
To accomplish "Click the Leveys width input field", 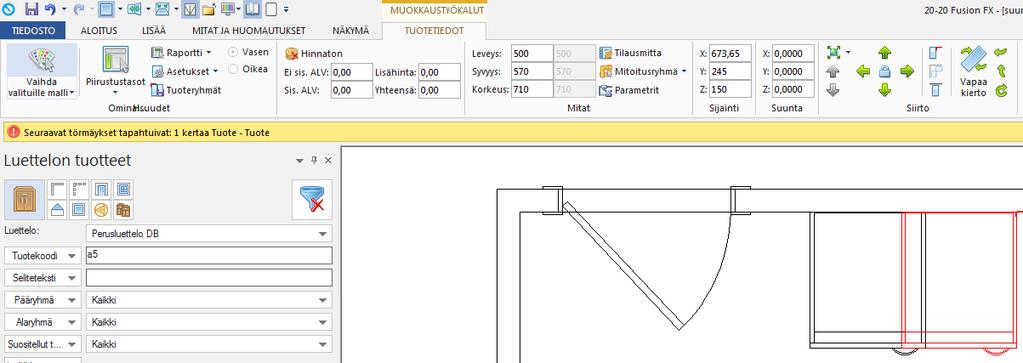I will pyautogui.click(x=531, y=54).
